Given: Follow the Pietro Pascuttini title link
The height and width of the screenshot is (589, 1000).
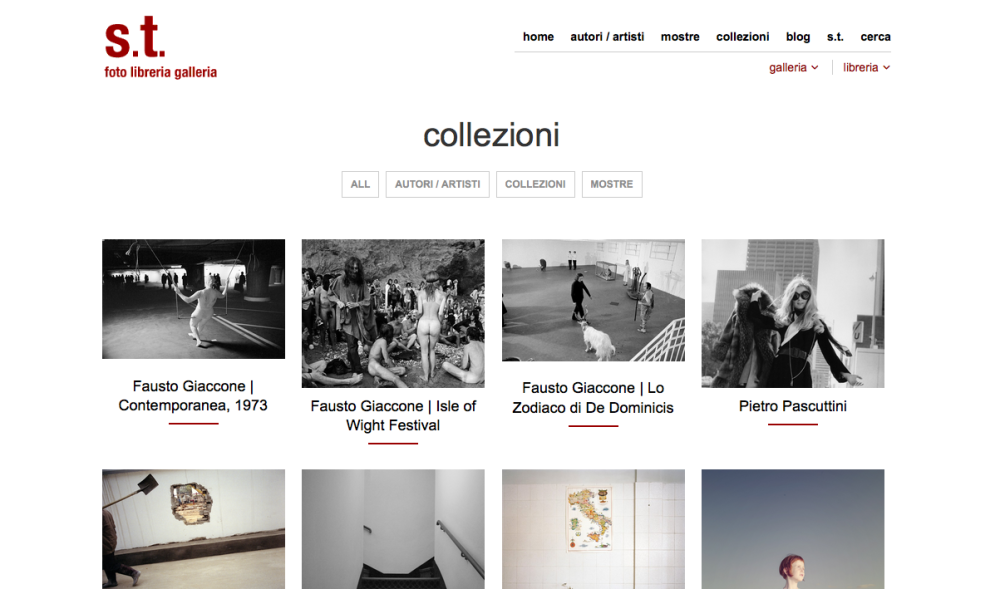Looking at the screenshot, I should point(793,406).
